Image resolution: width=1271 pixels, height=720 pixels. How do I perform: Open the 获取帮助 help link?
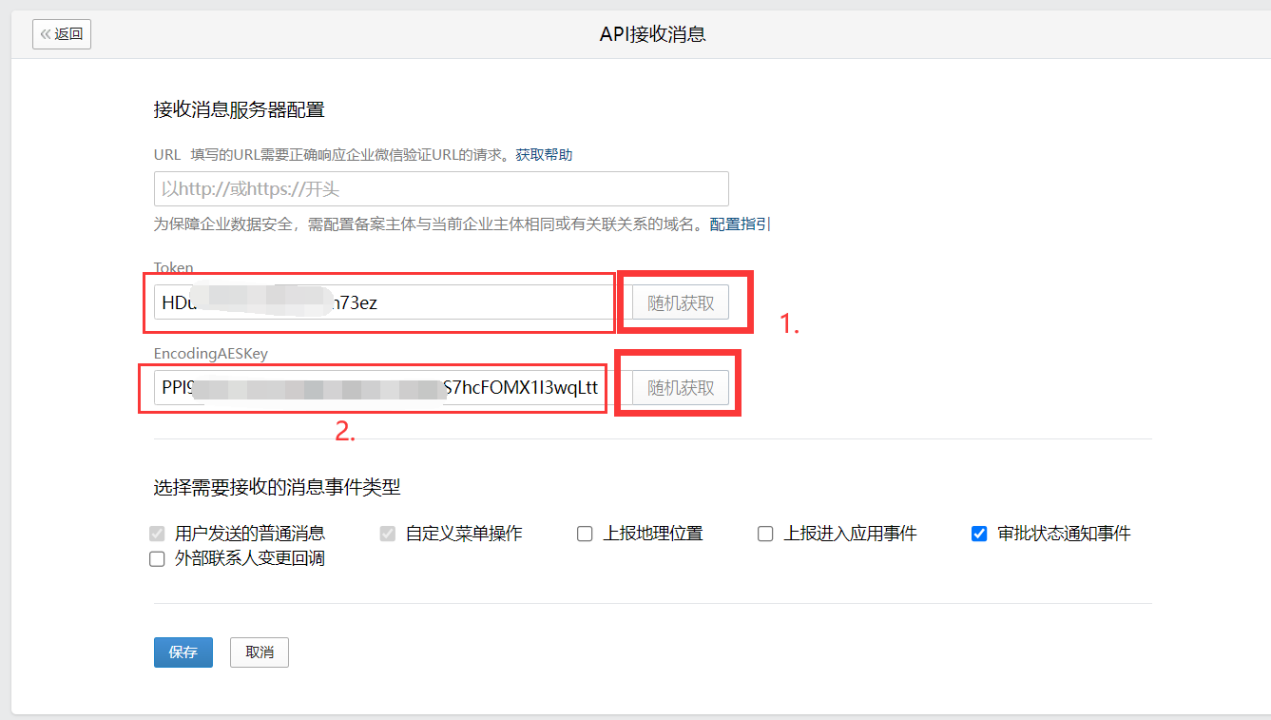click(x=543, y=155)
